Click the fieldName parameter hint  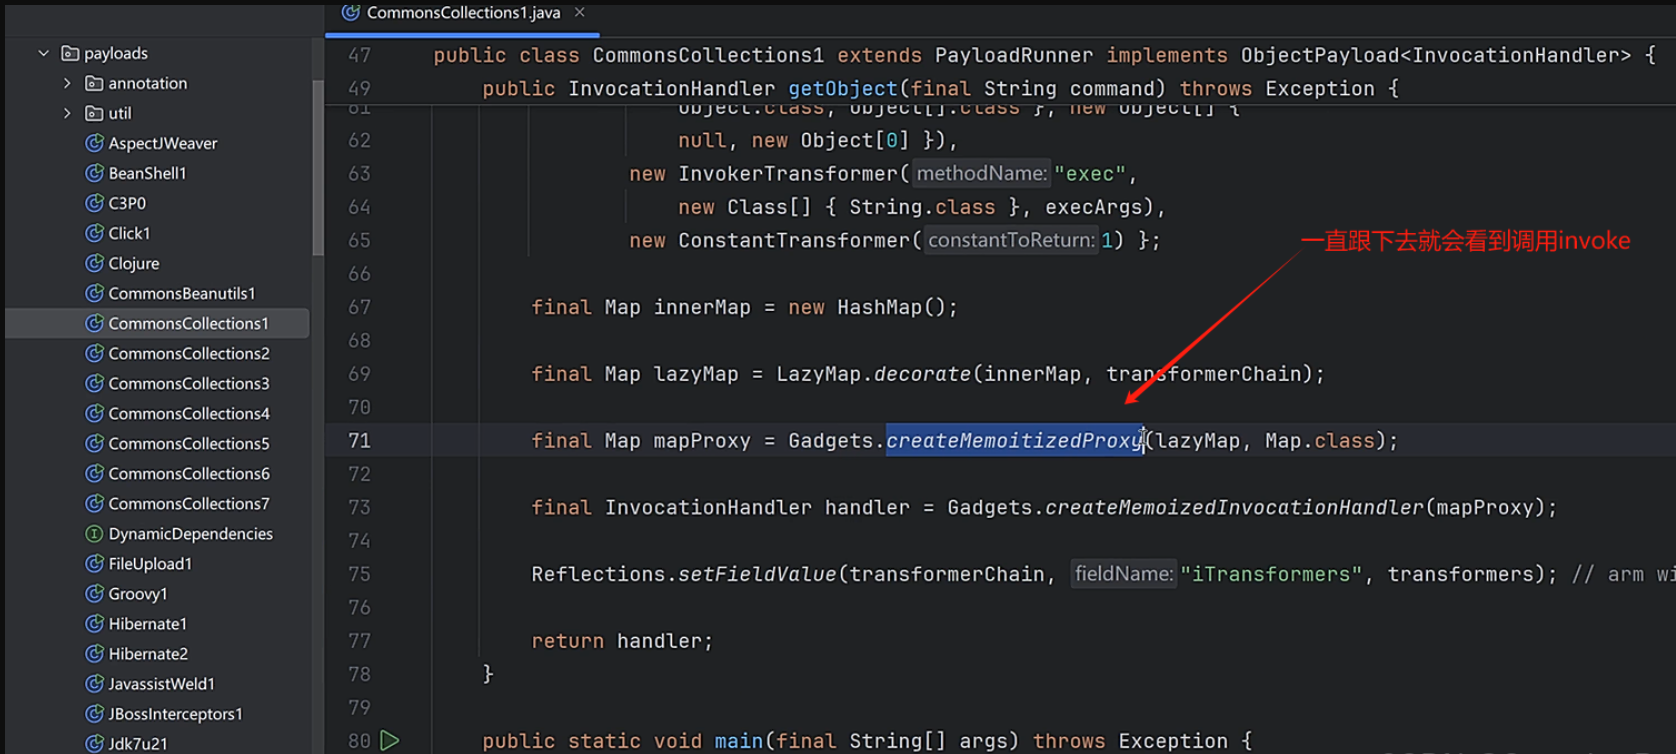1124,574
